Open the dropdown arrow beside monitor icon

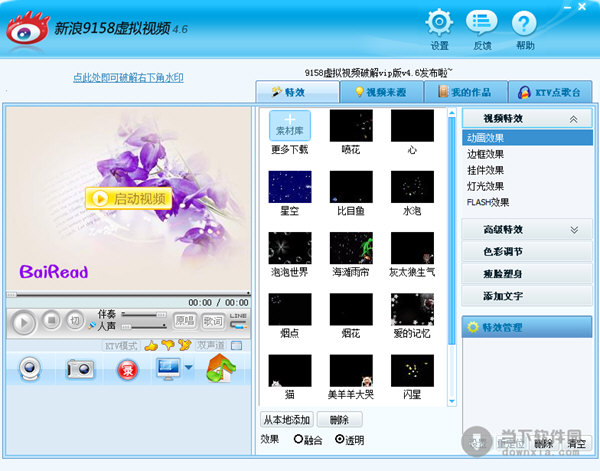coord(189,367)
